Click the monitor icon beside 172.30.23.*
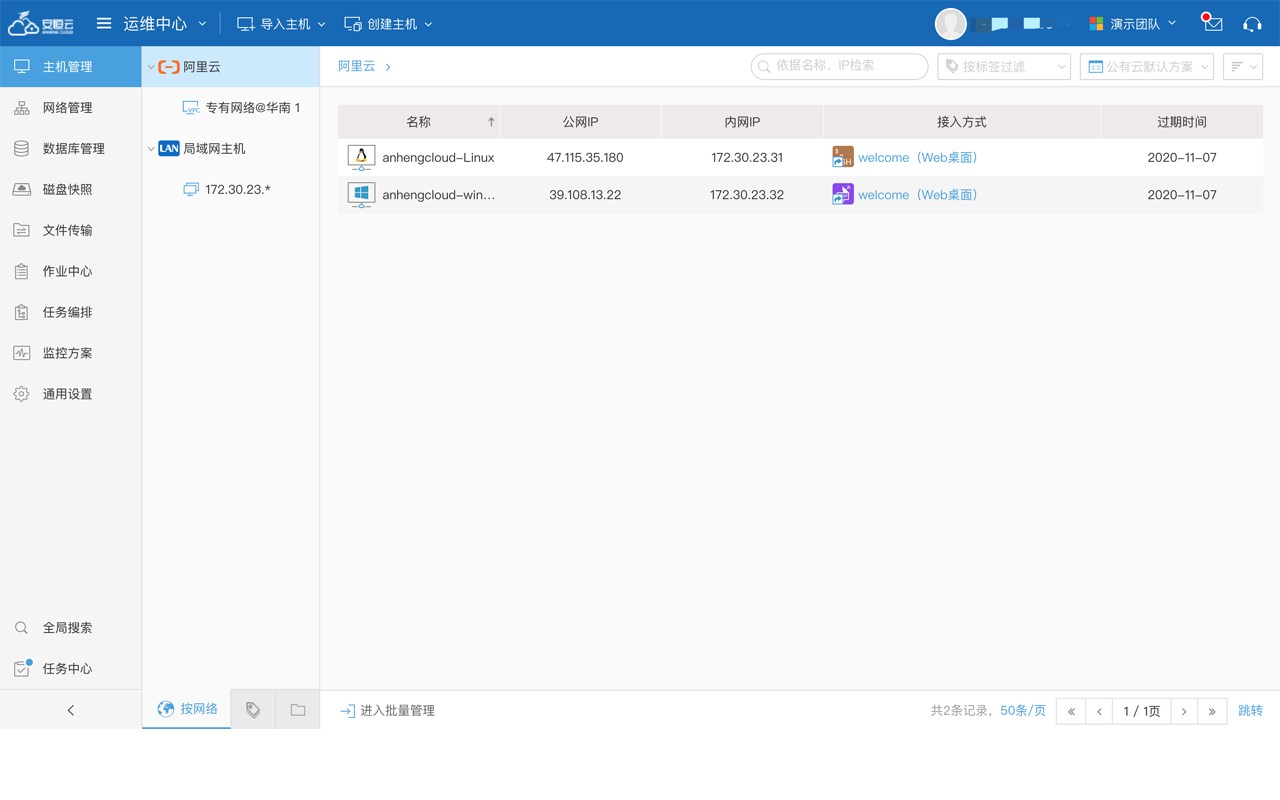This screenshot has height=800, width=1280. click(192, 189)
